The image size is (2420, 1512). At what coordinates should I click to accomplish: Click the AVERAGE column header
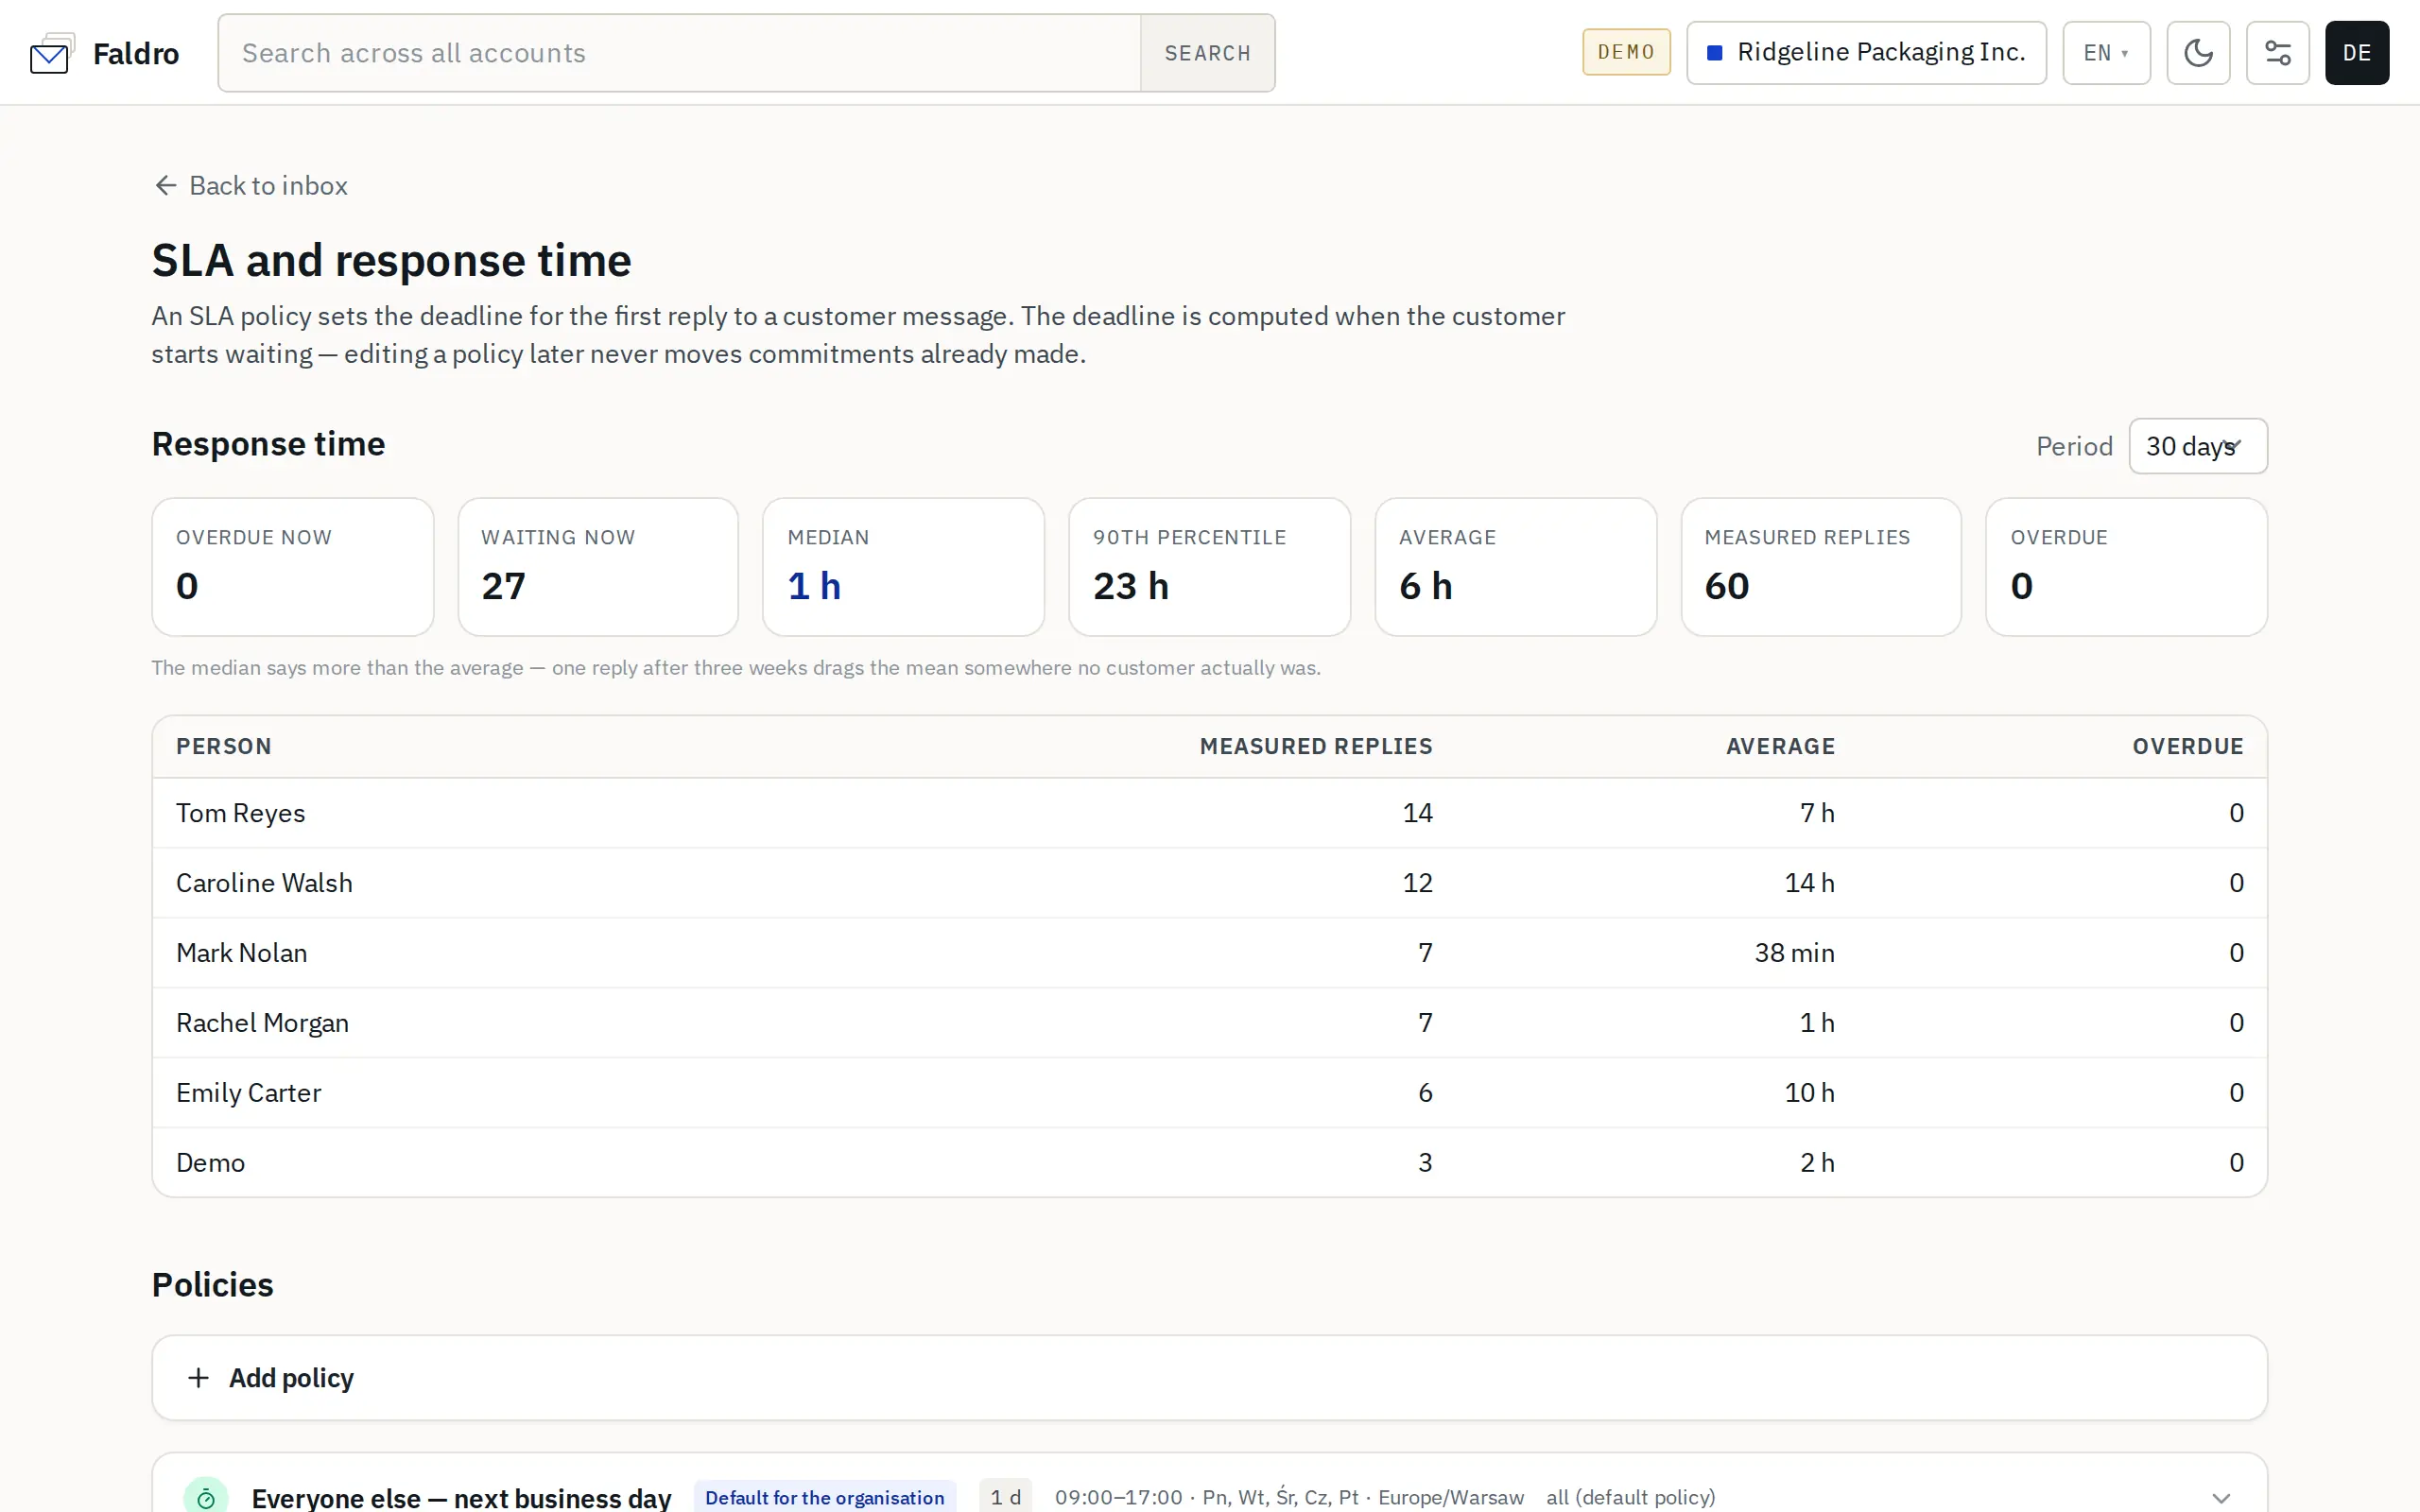[1780, 747]
